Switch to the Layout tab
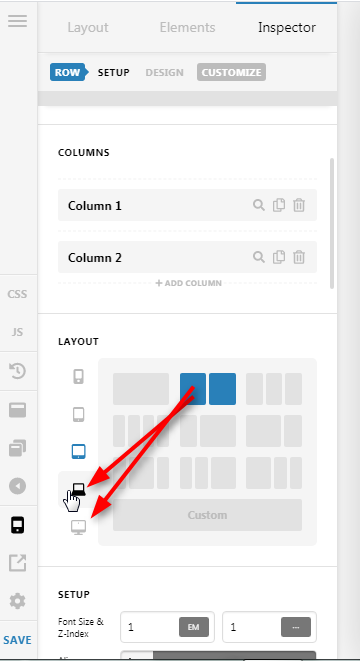Screen dimensions: 360x661 click(x=88, y=27)
